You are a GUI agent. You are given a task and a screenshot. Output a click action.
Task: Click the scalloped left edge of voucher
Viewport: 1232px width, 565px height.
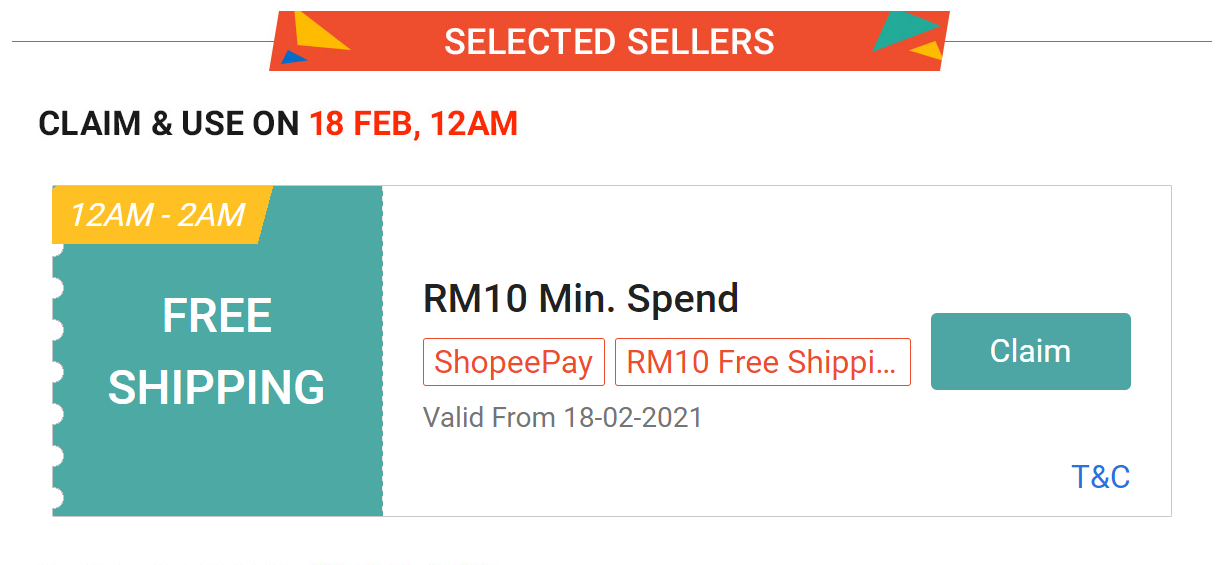(56, 372)
